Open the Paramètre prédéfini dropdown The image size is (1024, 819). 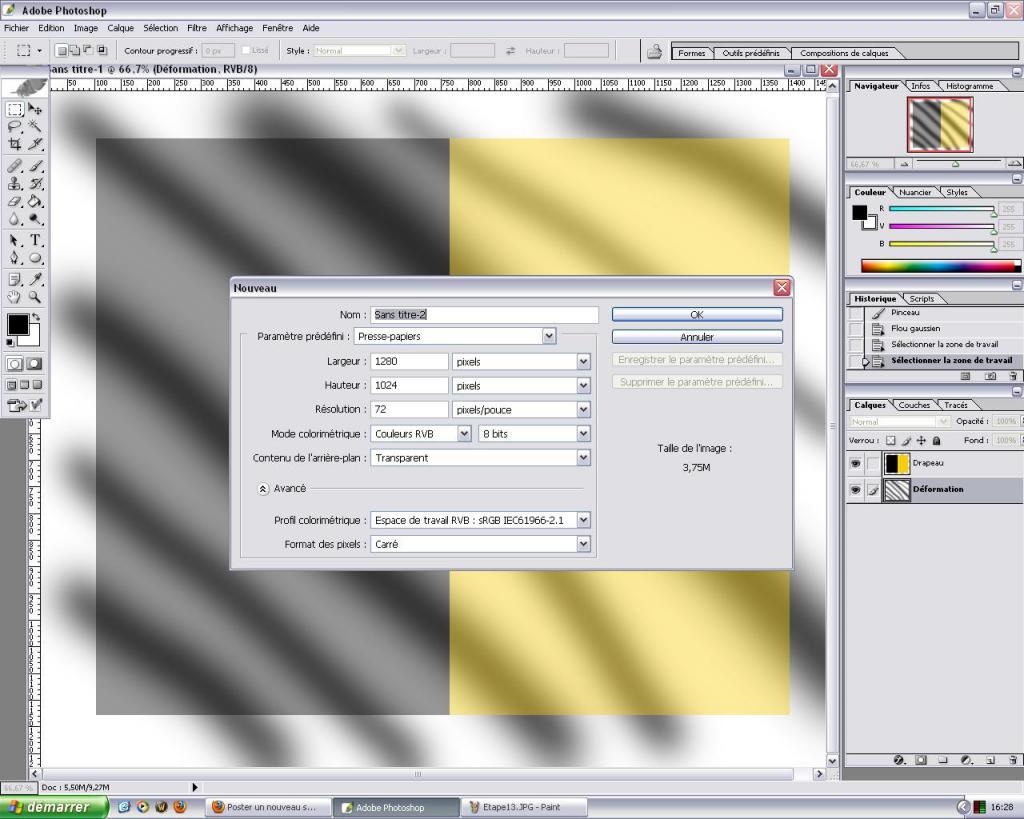549,336
